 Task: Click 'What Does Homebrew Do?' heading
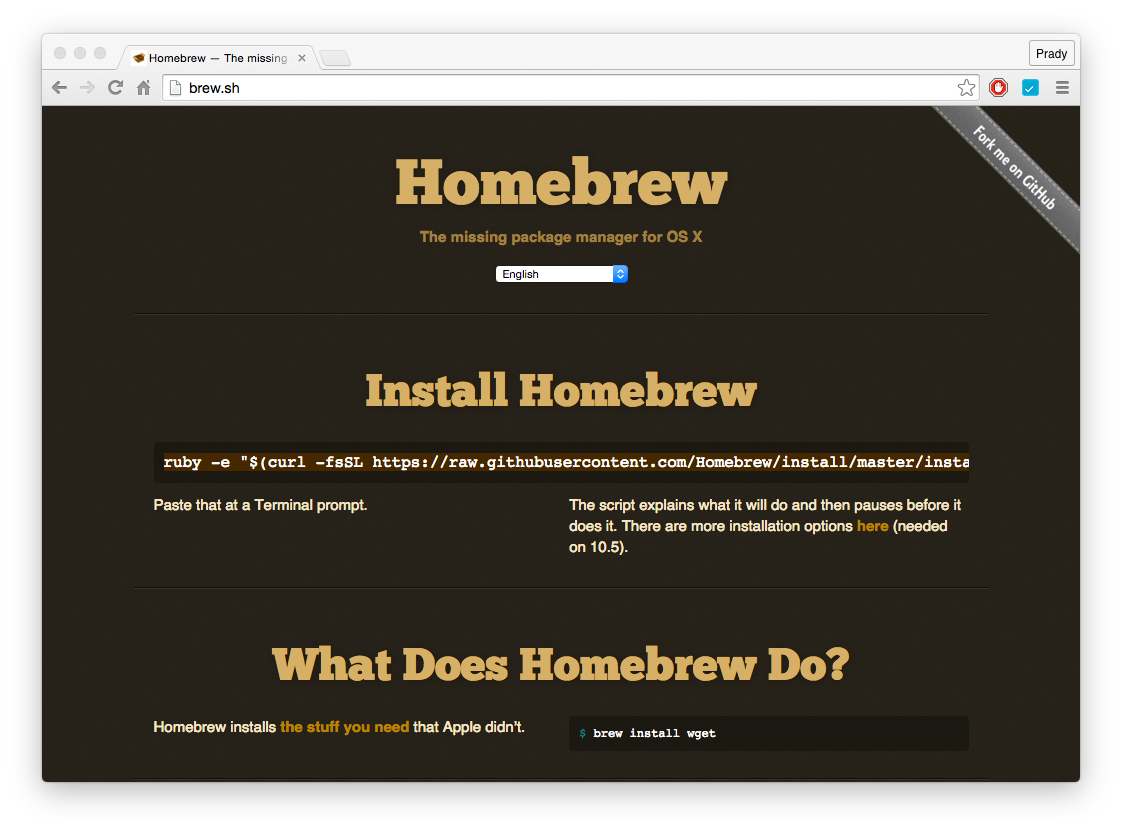[x=561, y=664]
